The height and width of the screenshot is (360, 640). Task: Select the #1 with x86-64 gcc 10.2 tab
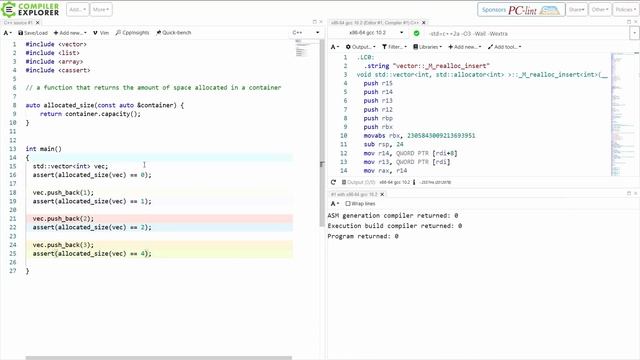(x=354, y=194)
